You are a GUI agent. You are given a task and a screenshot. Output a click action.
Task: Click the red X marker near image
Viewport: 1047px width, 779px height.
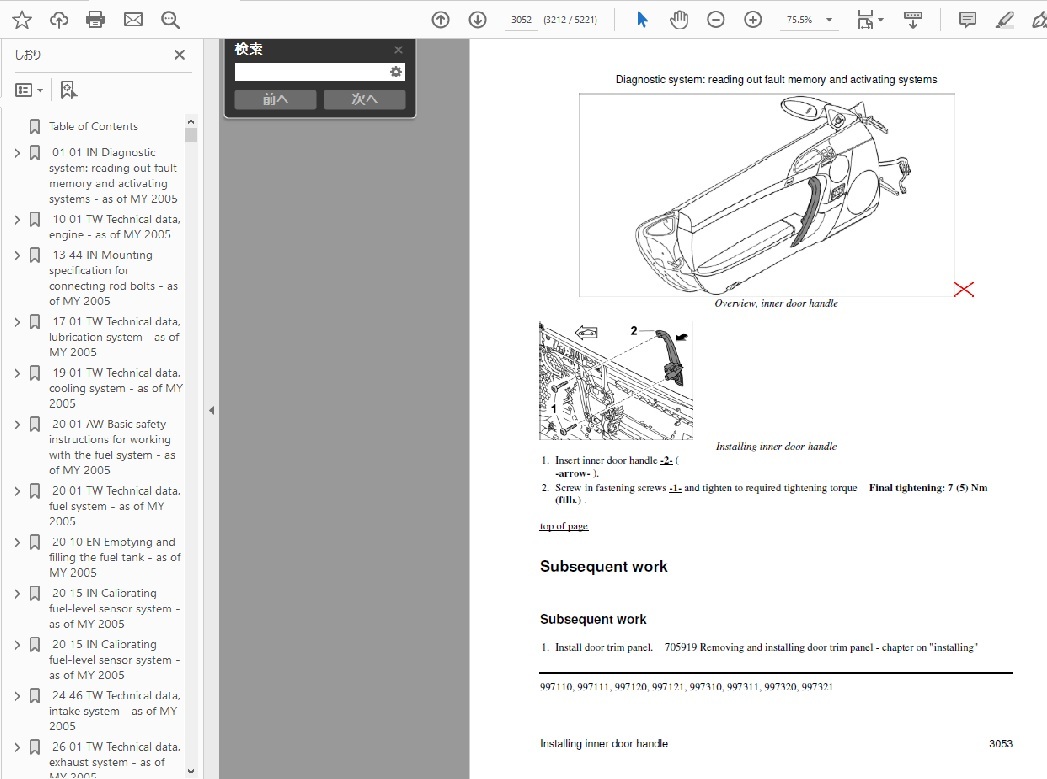pyautogui.click(x=964, y=289)
